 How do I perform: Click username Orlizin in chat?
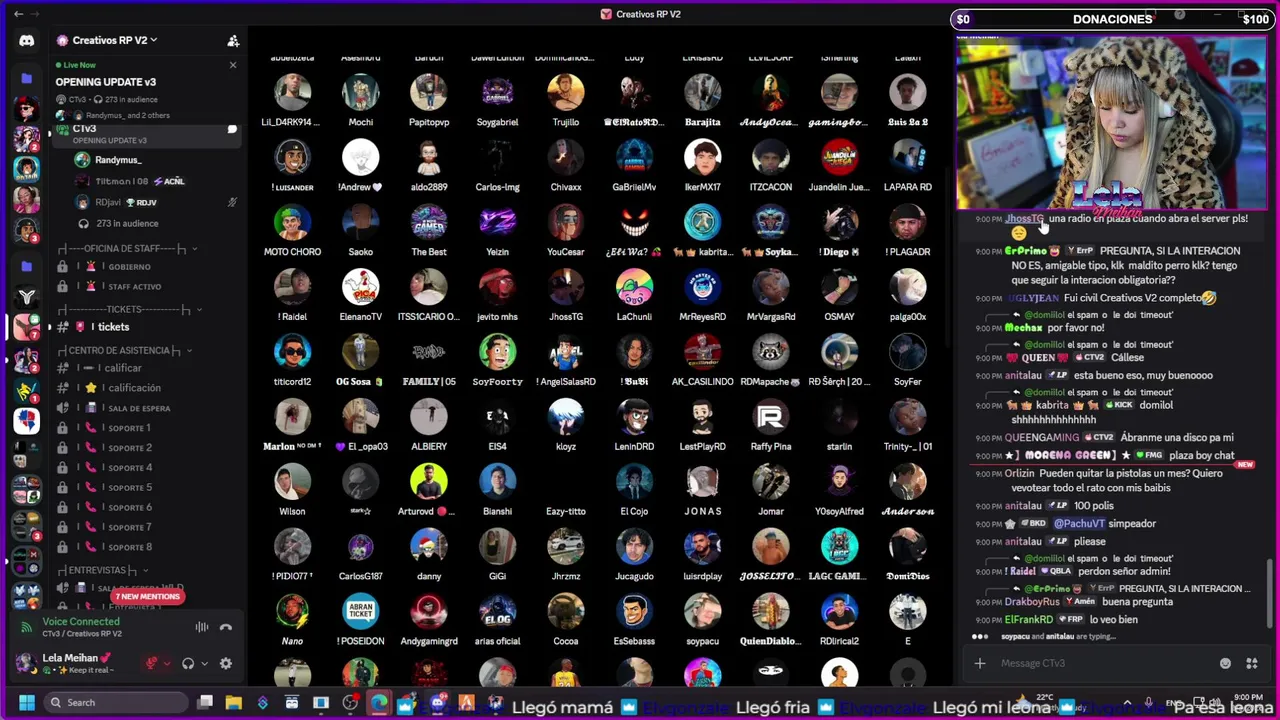click(1019, 474)
